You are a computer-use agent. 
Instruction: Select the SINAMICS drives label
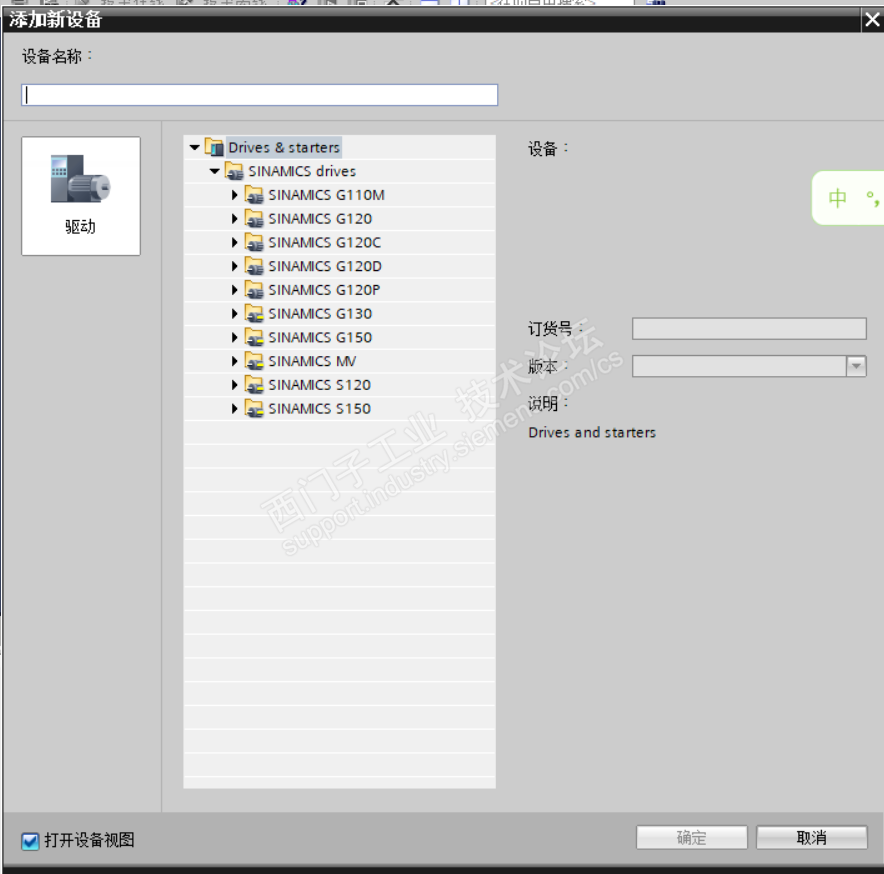click(x=302, y=171)
